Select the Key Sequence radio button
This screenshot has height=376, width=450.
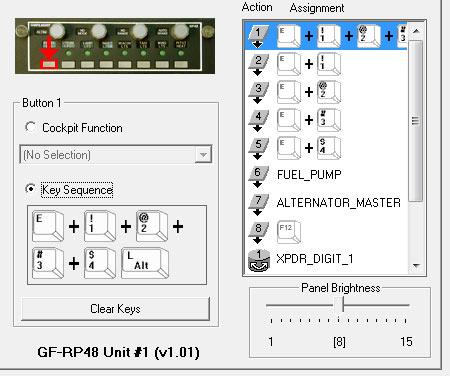[30, 189]
